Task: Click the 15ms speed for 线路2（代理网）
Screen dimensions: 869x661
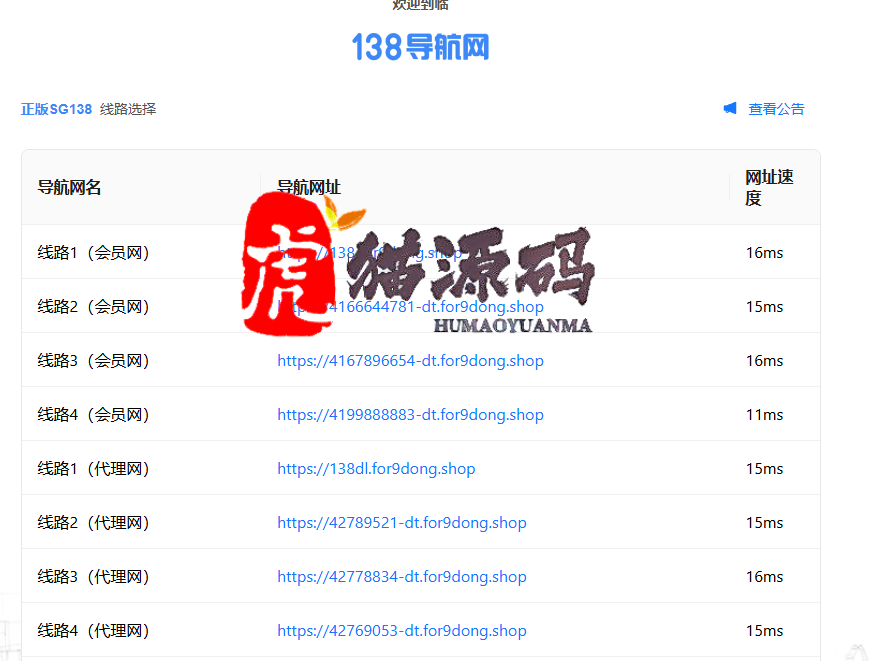Action: click(764, 522)
